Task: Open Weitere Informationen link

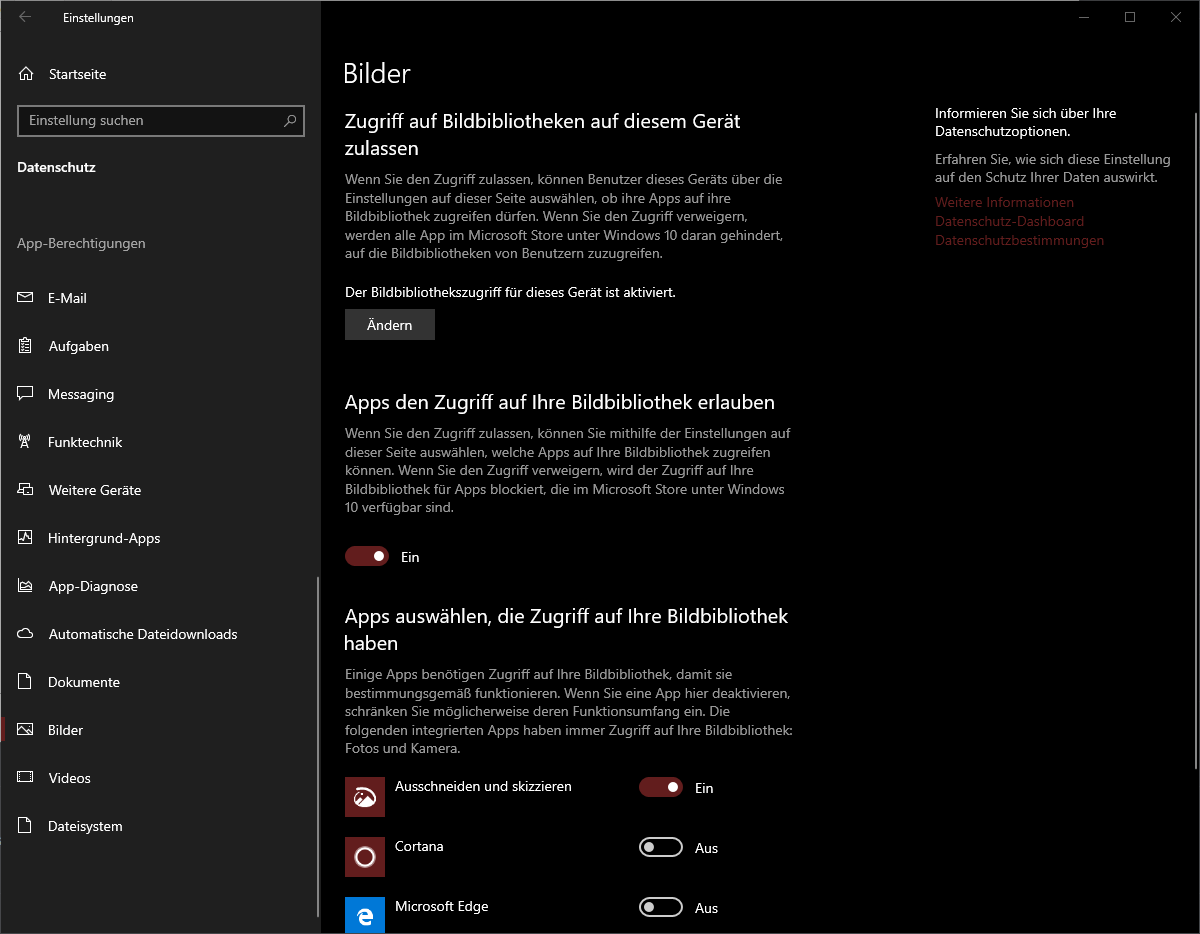Action: [x=1004, y=202]
